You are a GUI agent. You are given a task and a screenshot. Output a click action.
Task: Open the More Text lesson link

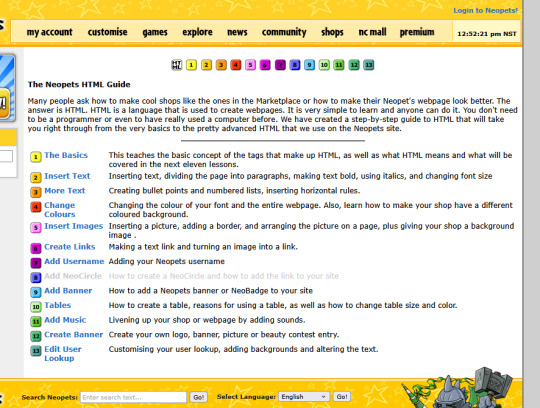click(64, 191)
